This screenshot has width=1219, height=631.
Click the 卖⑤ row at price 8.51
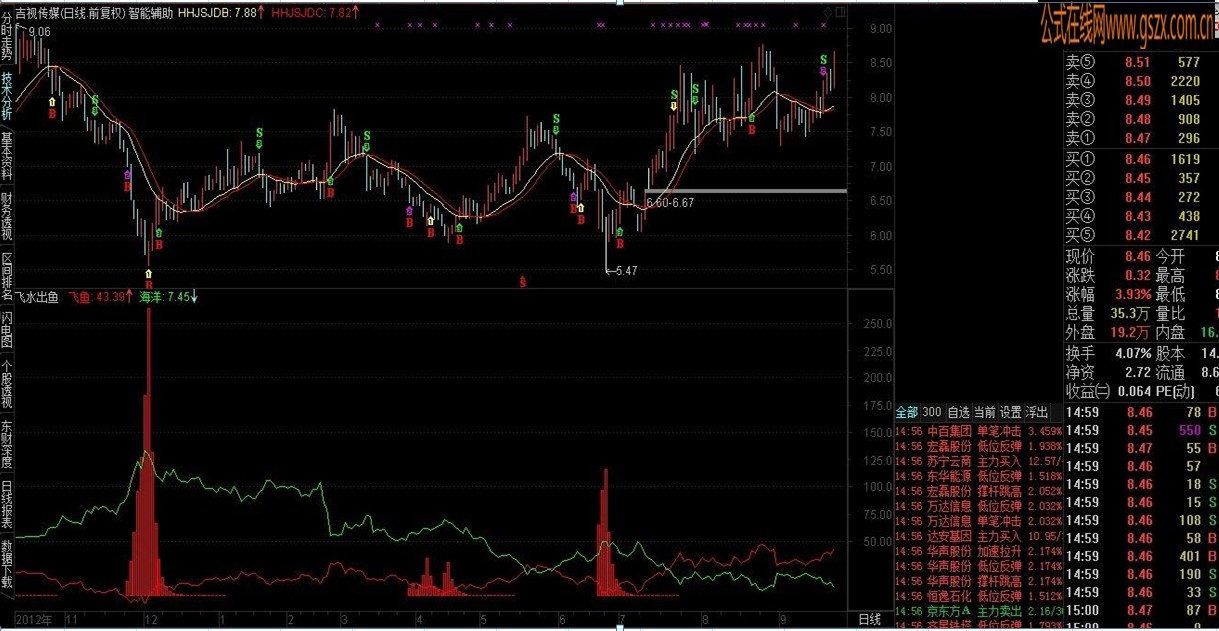pyautogui.click(x=1140, y=62)
